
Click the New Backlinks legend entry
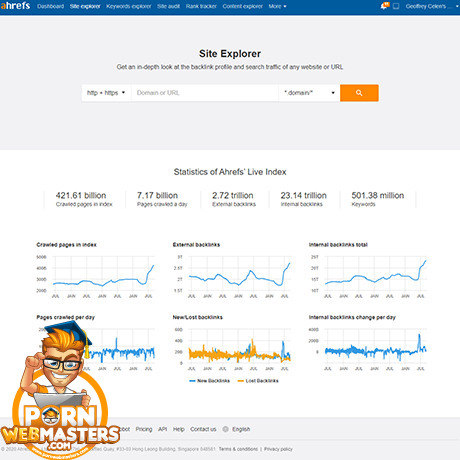click(209, 381)
